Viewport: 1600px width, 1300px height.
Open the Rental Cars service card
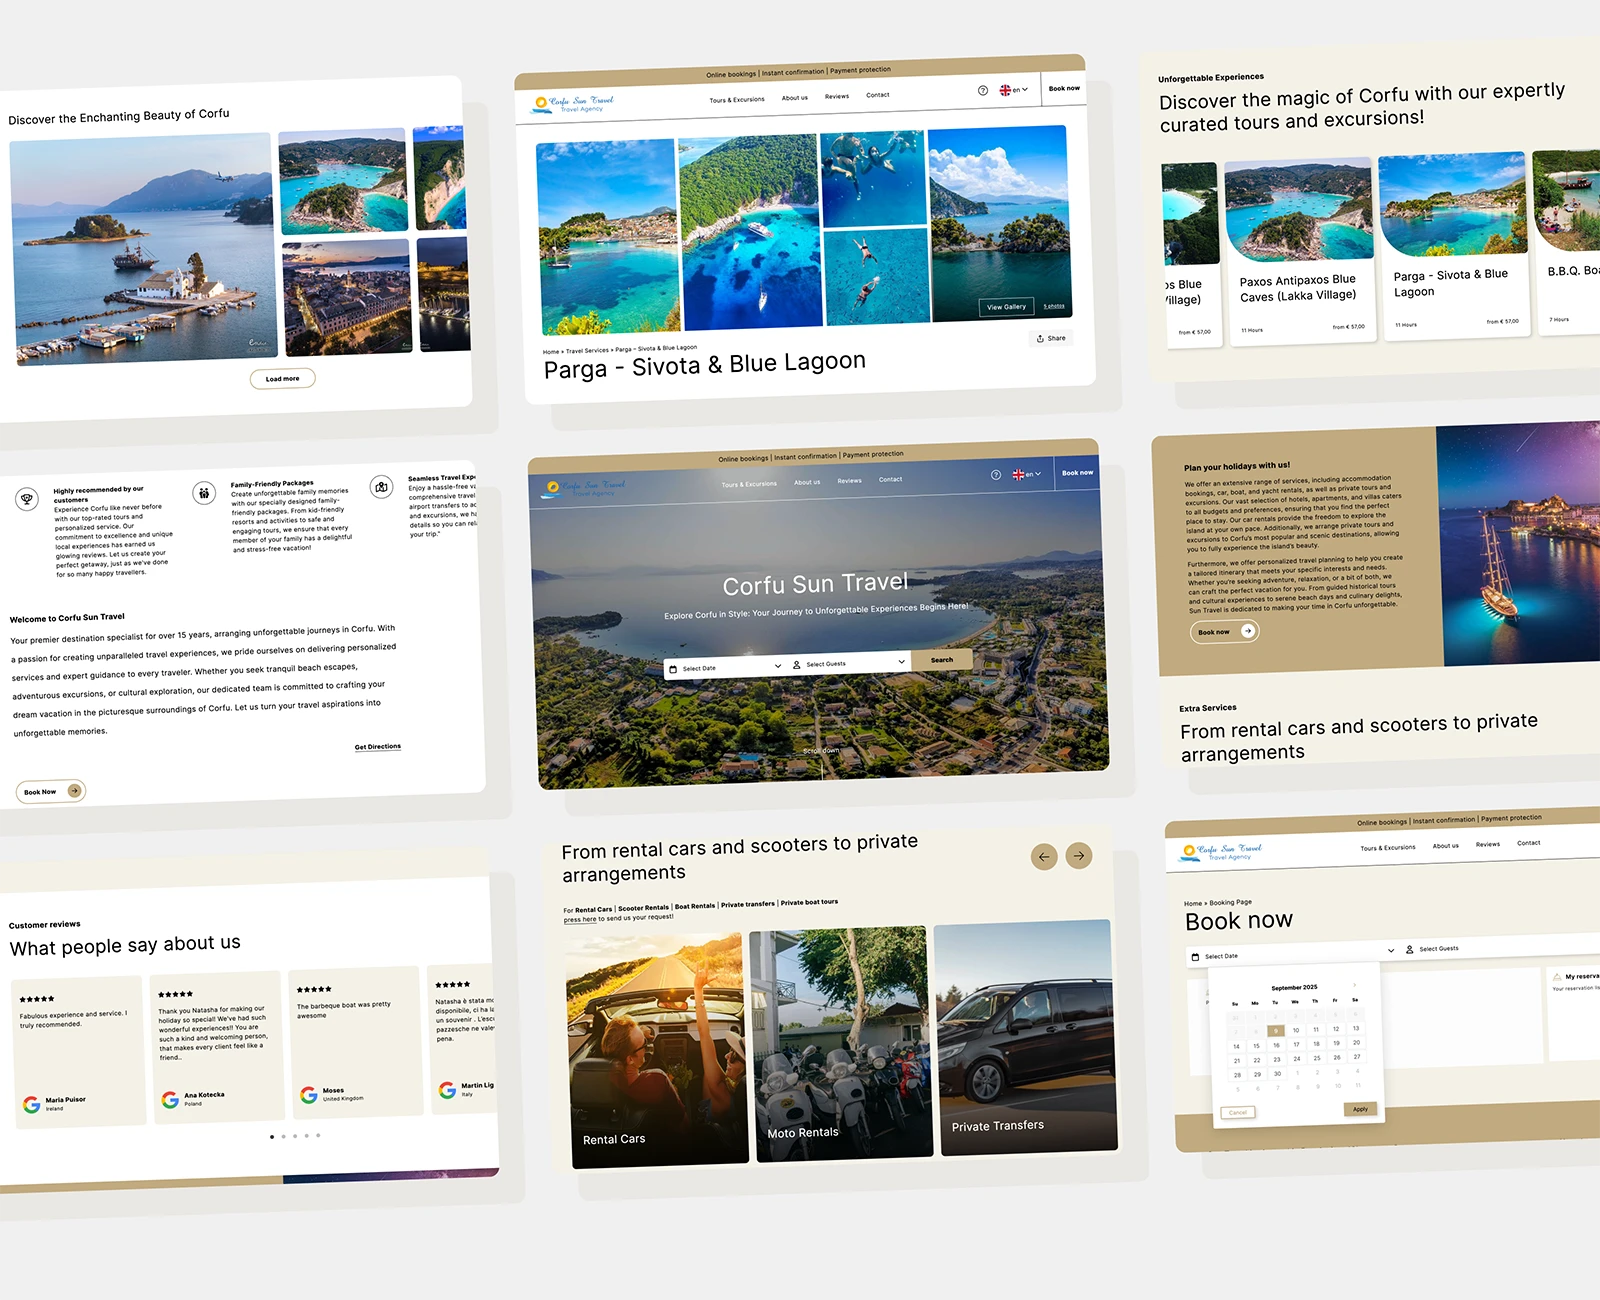tap(658, 1050)
